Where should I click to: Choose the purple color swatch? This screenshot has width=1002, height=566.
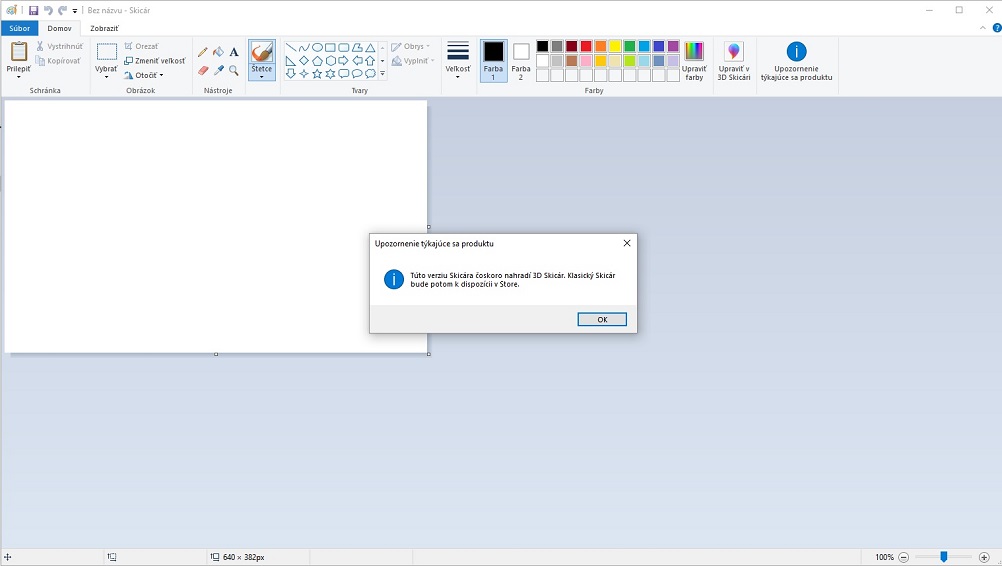coord(673,46)
